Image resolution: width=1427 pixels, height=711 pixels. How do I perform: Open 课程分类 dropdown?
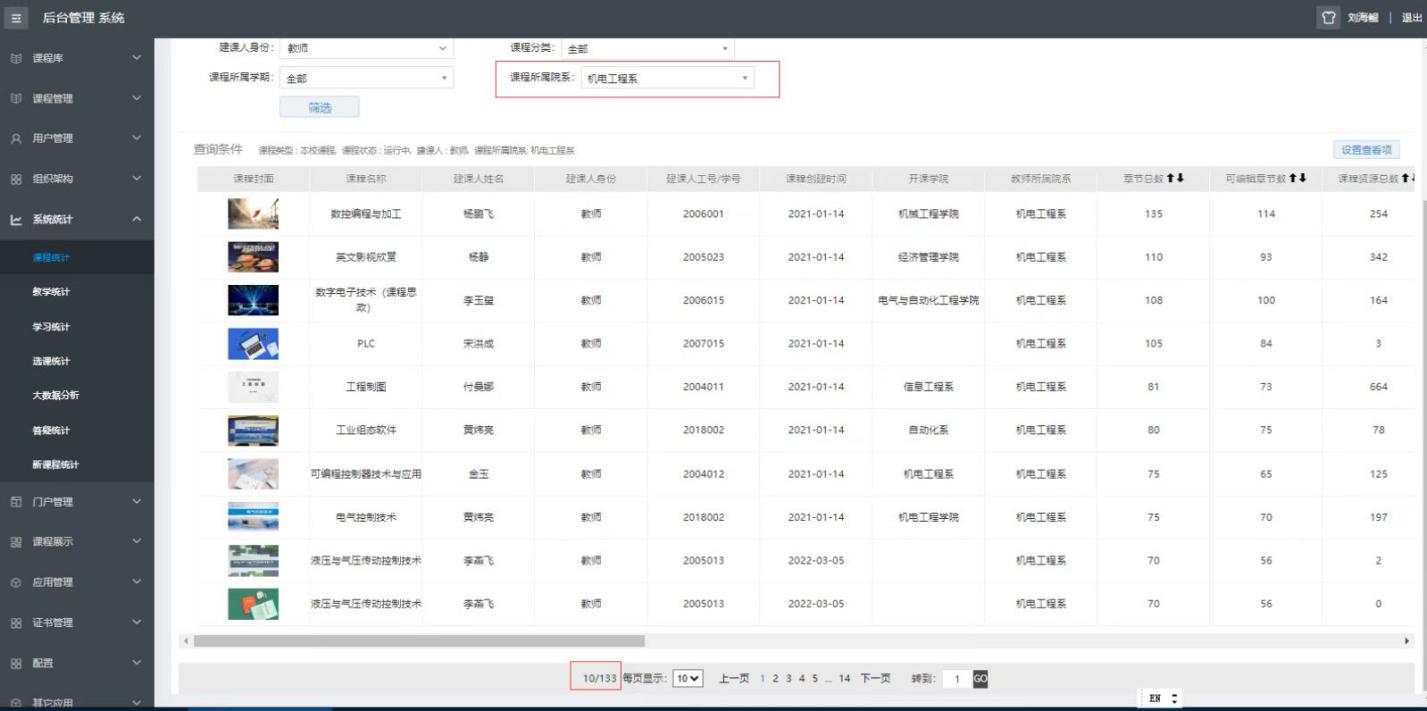tap(647, 48)
